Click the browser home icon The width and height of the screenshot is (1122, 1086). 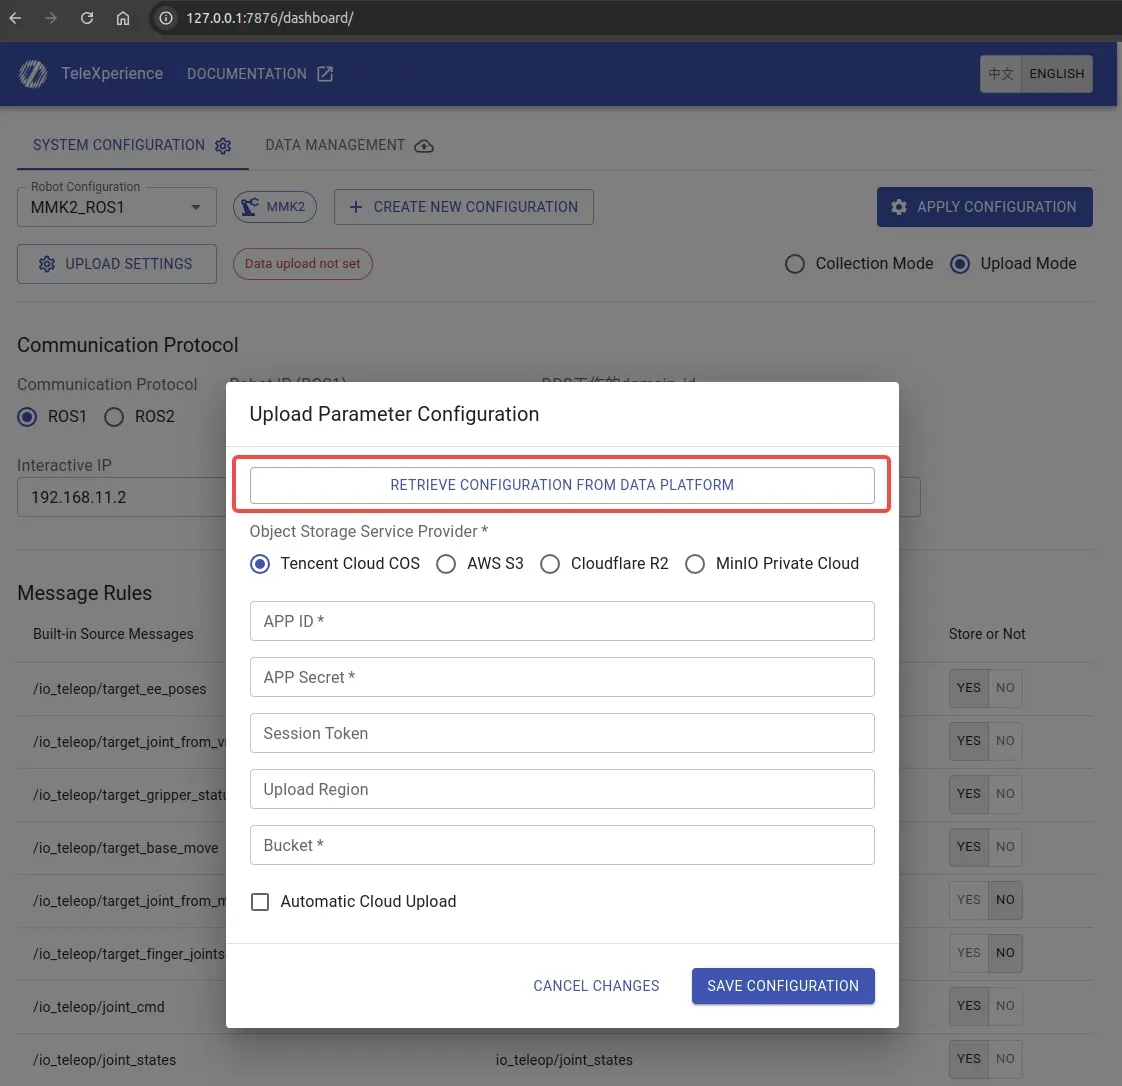click(122, 18)
